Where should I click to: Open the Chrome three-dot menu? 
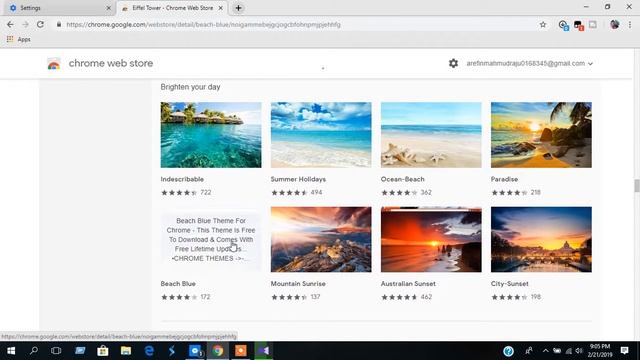630,24
